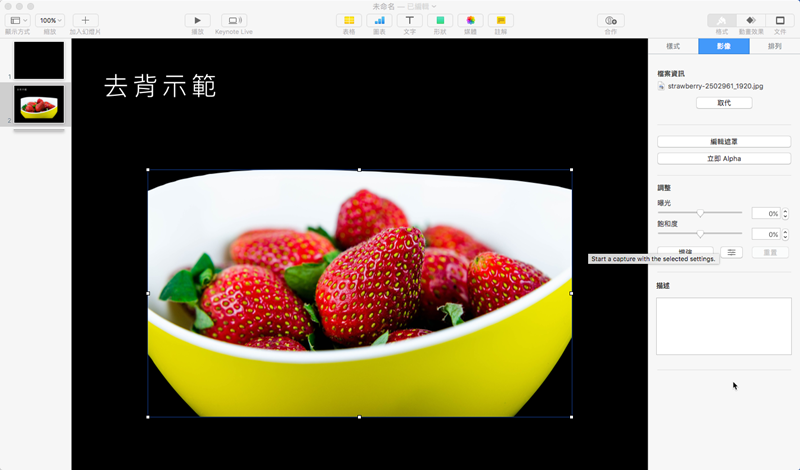Image resolution: width=800 pixels, height=470 pixels.
Task: Click the strawberry-2502961_1920.jpg file name
Action: coord(715,86)
